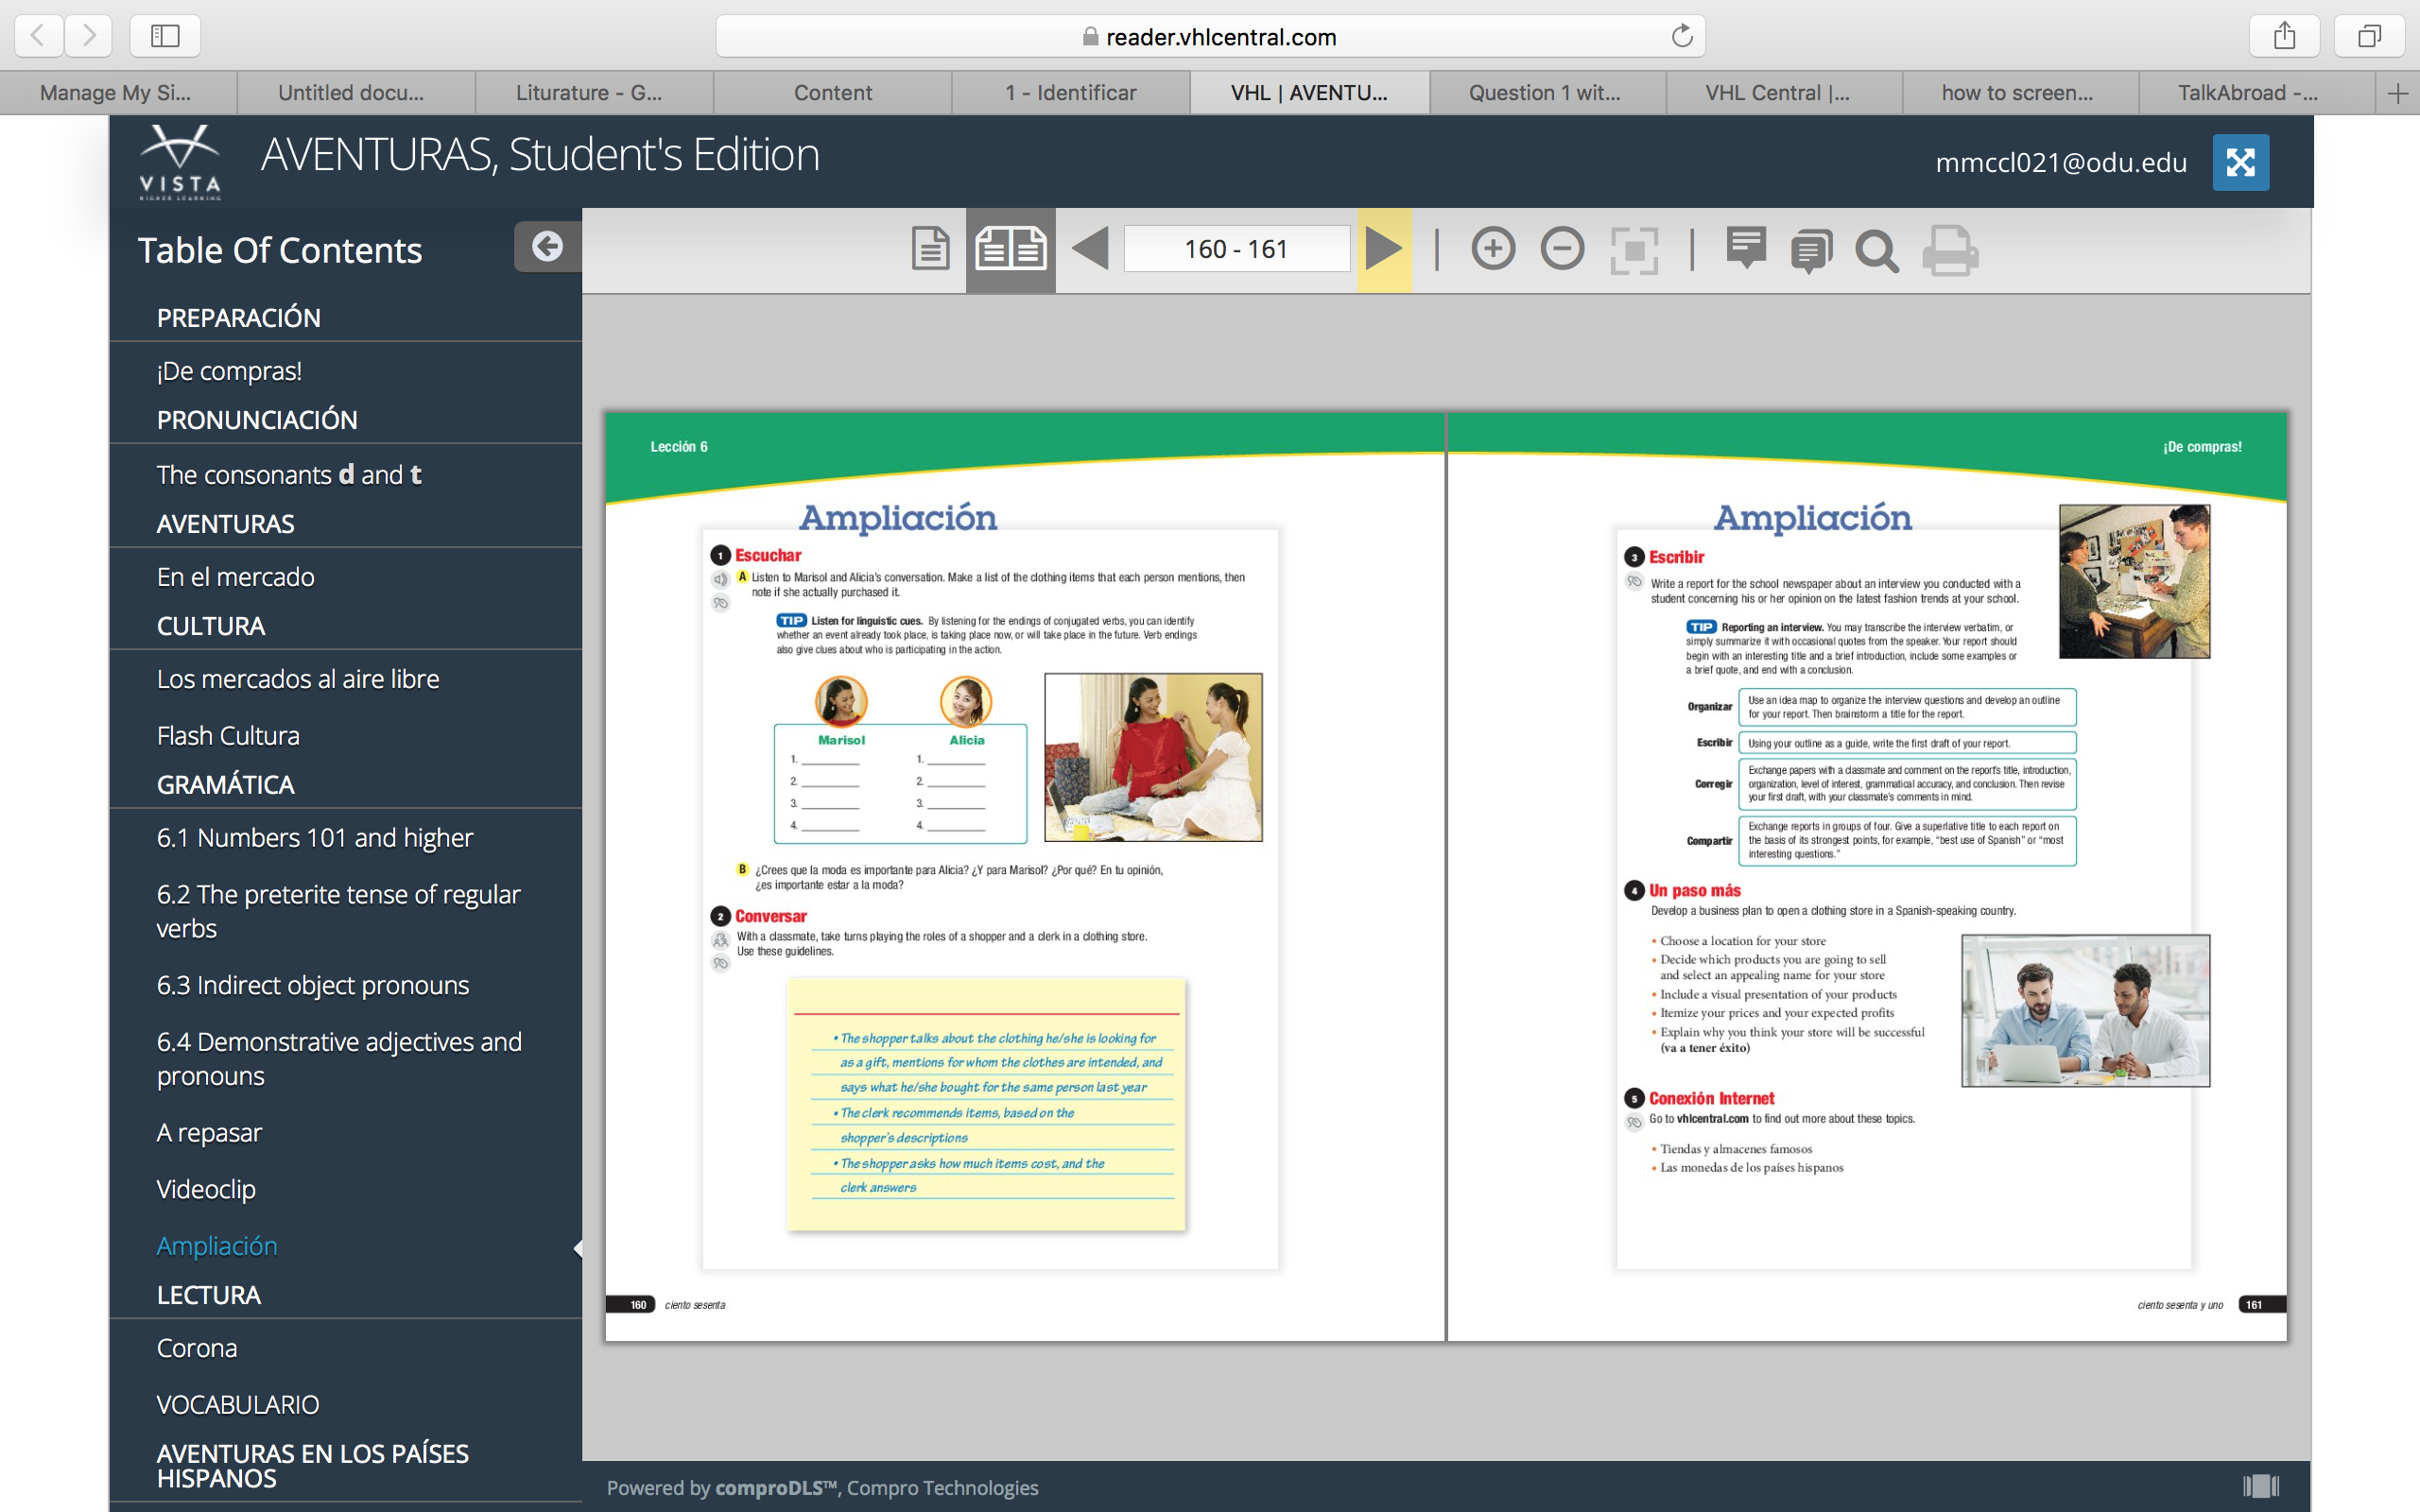The image size is (2420, 1512).
Task: Open the VOCABULARIO section
Action: 238,1404
